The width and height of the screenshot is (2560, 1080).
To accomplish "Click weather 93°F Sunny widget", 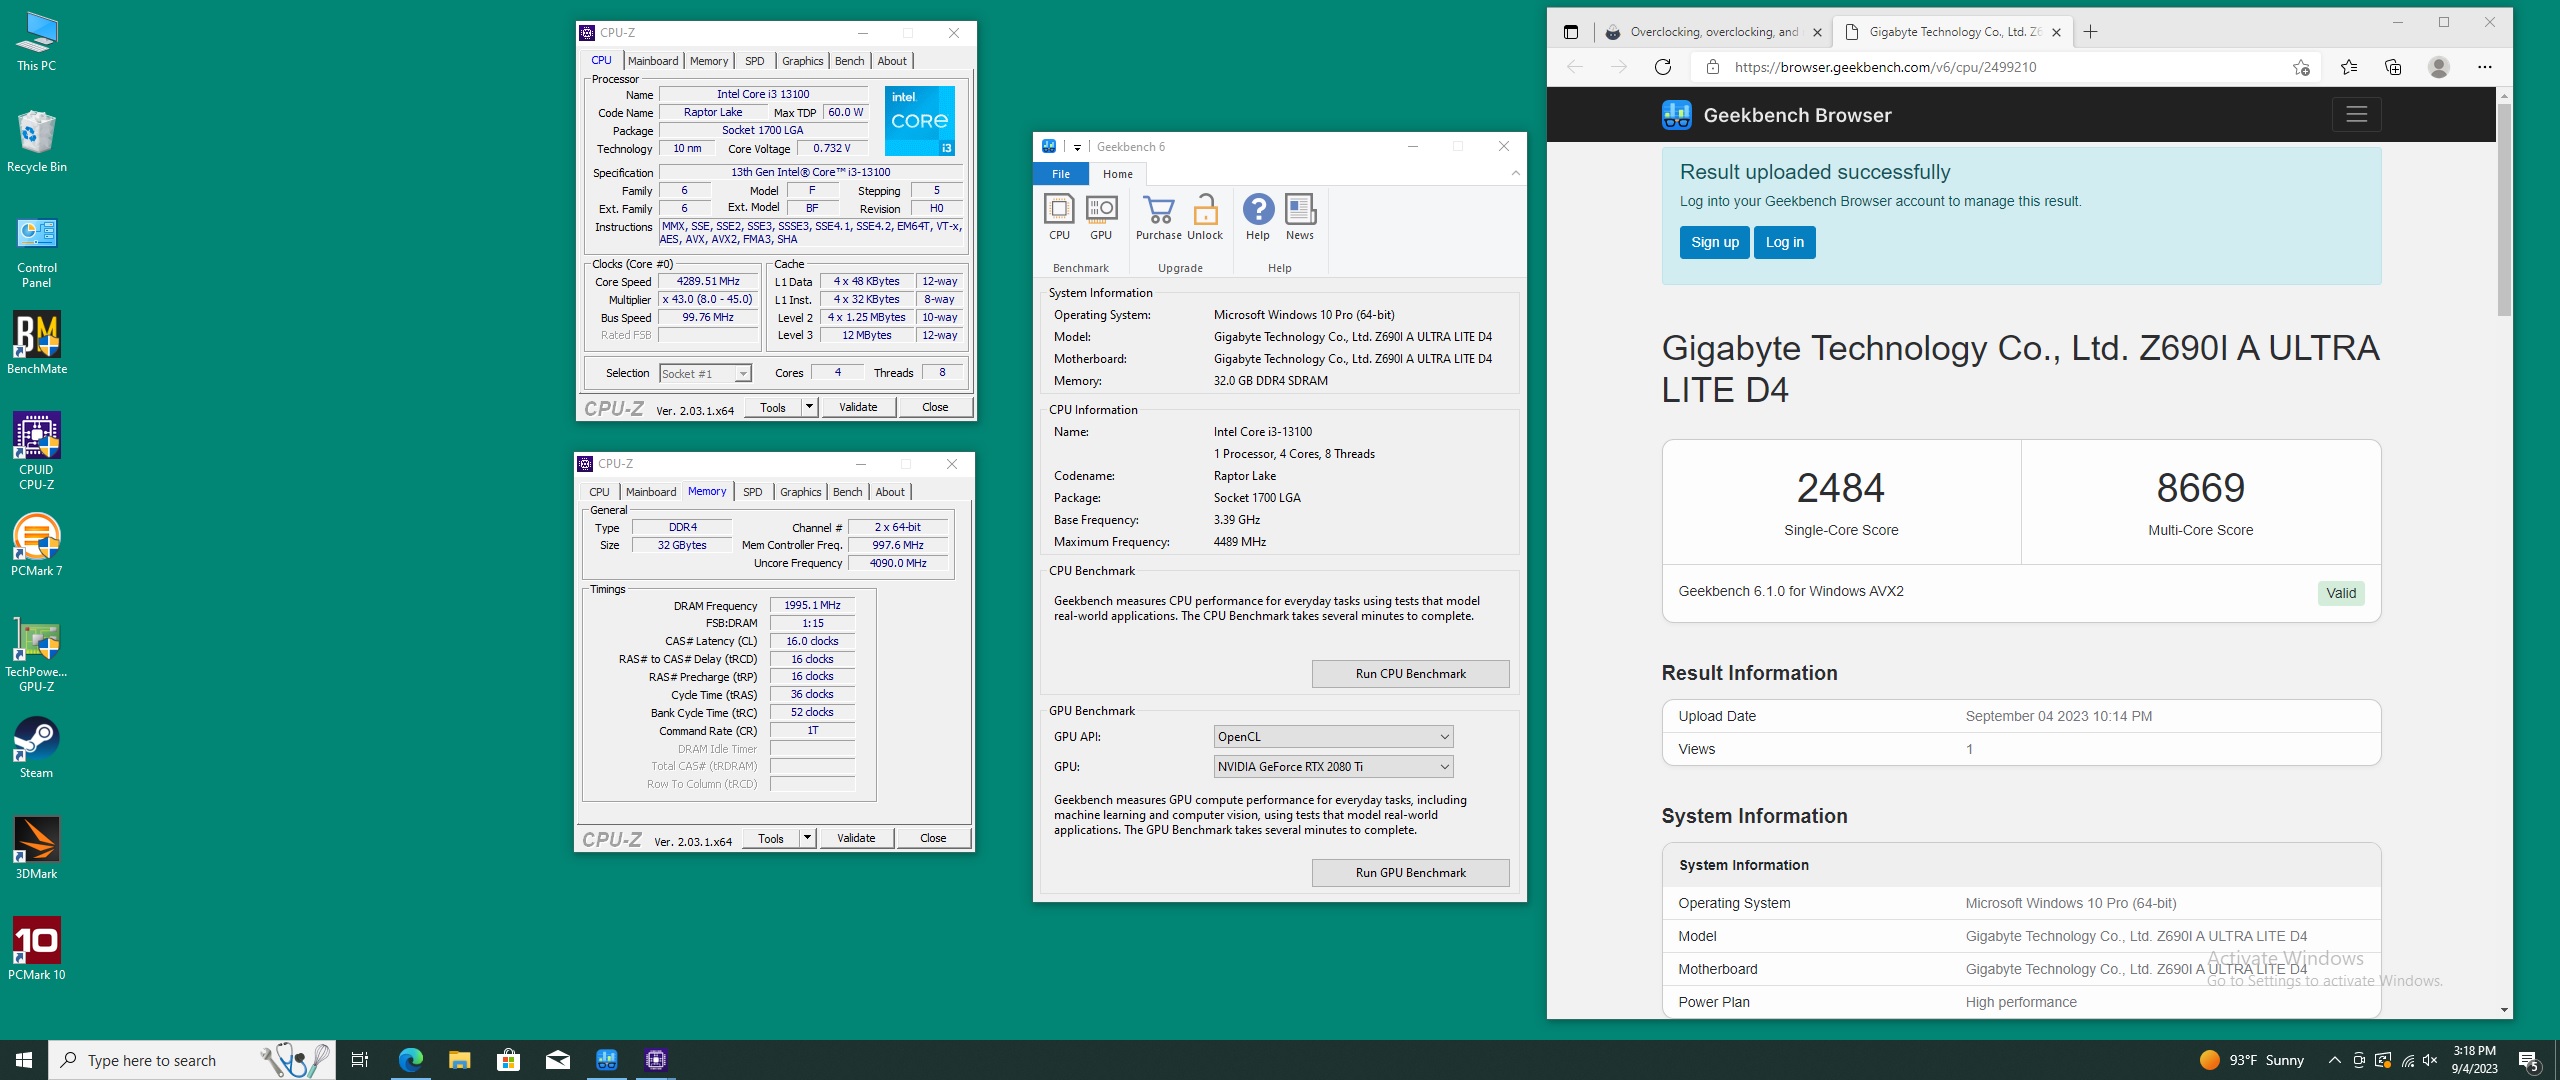I will (2252, 1060).
